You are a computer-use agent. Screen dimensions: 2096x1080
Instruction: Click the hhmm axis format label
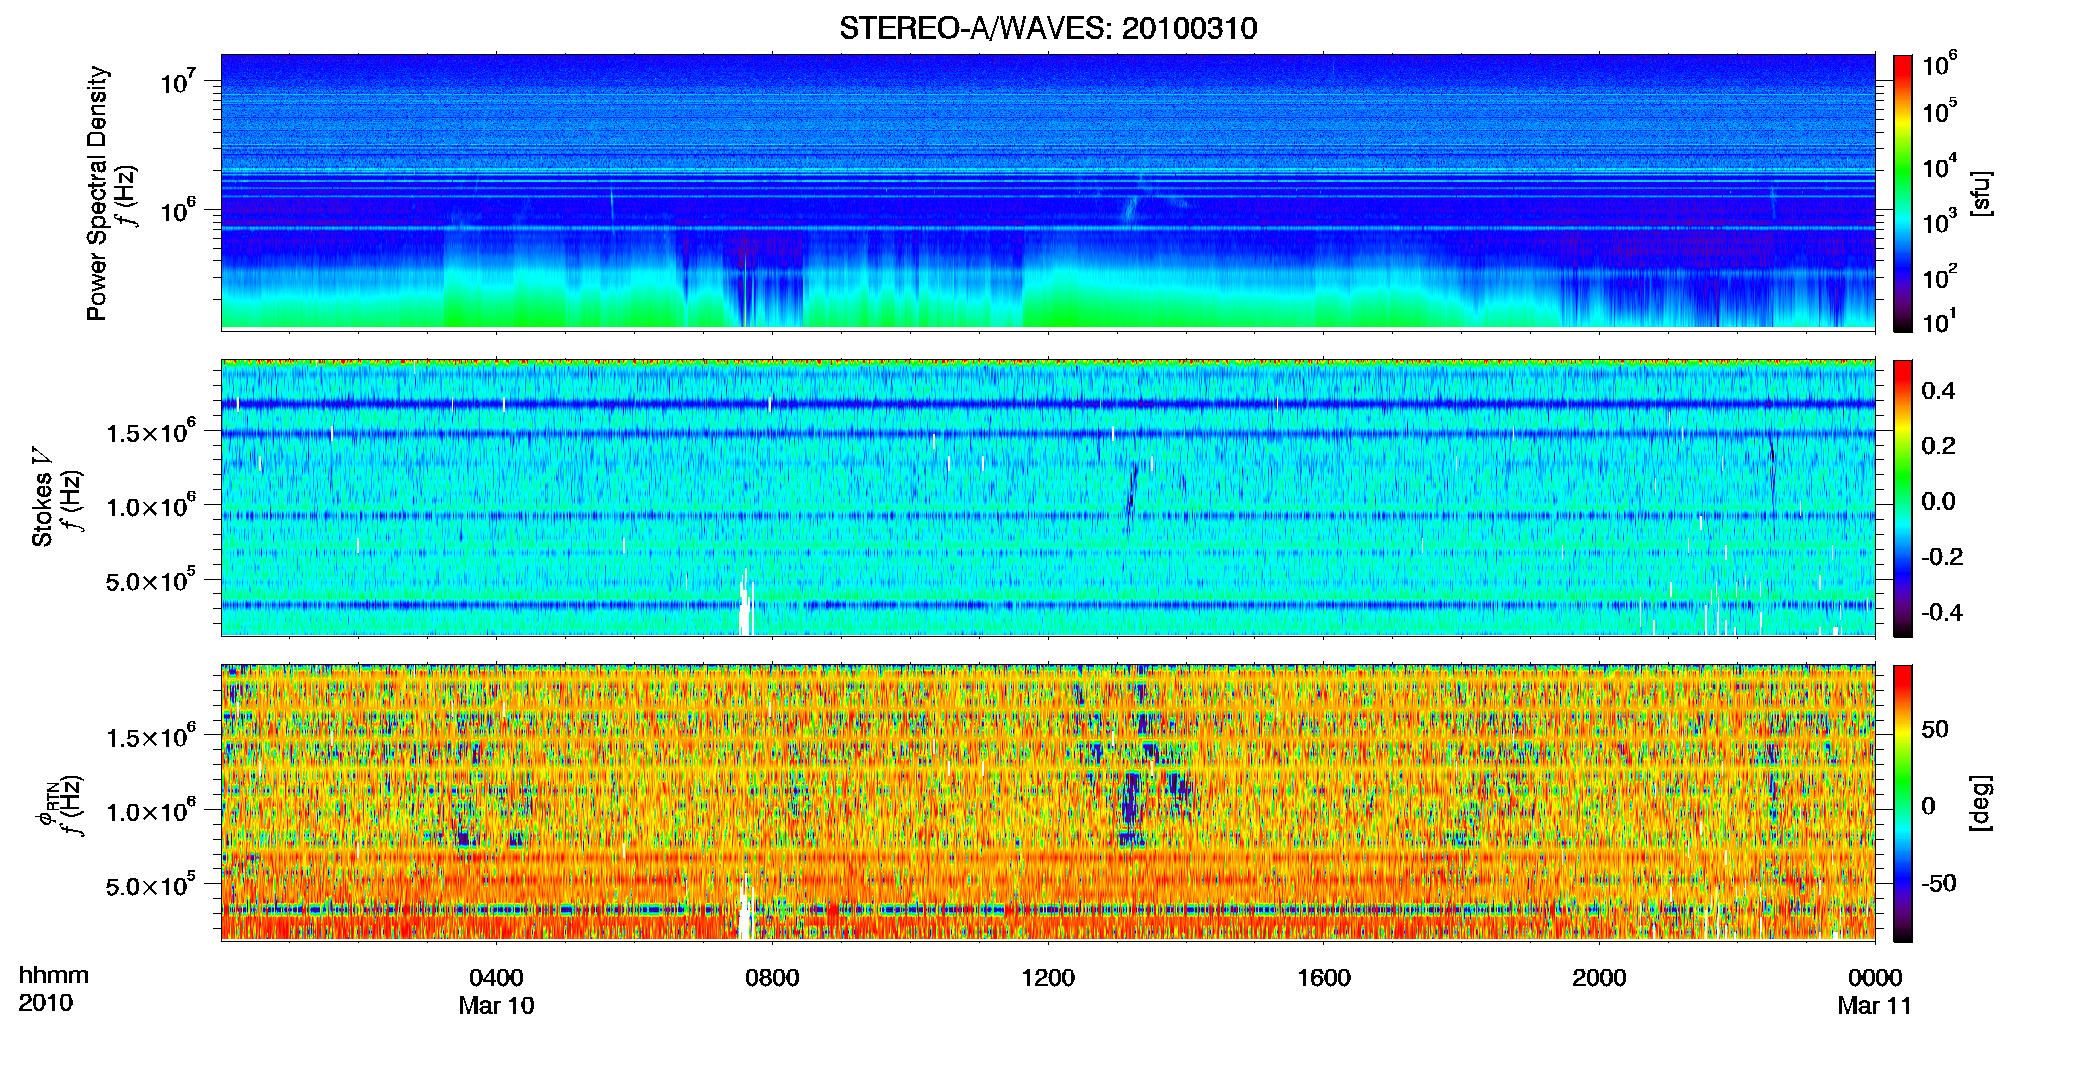pyautogui.click(x=54, y=976)
